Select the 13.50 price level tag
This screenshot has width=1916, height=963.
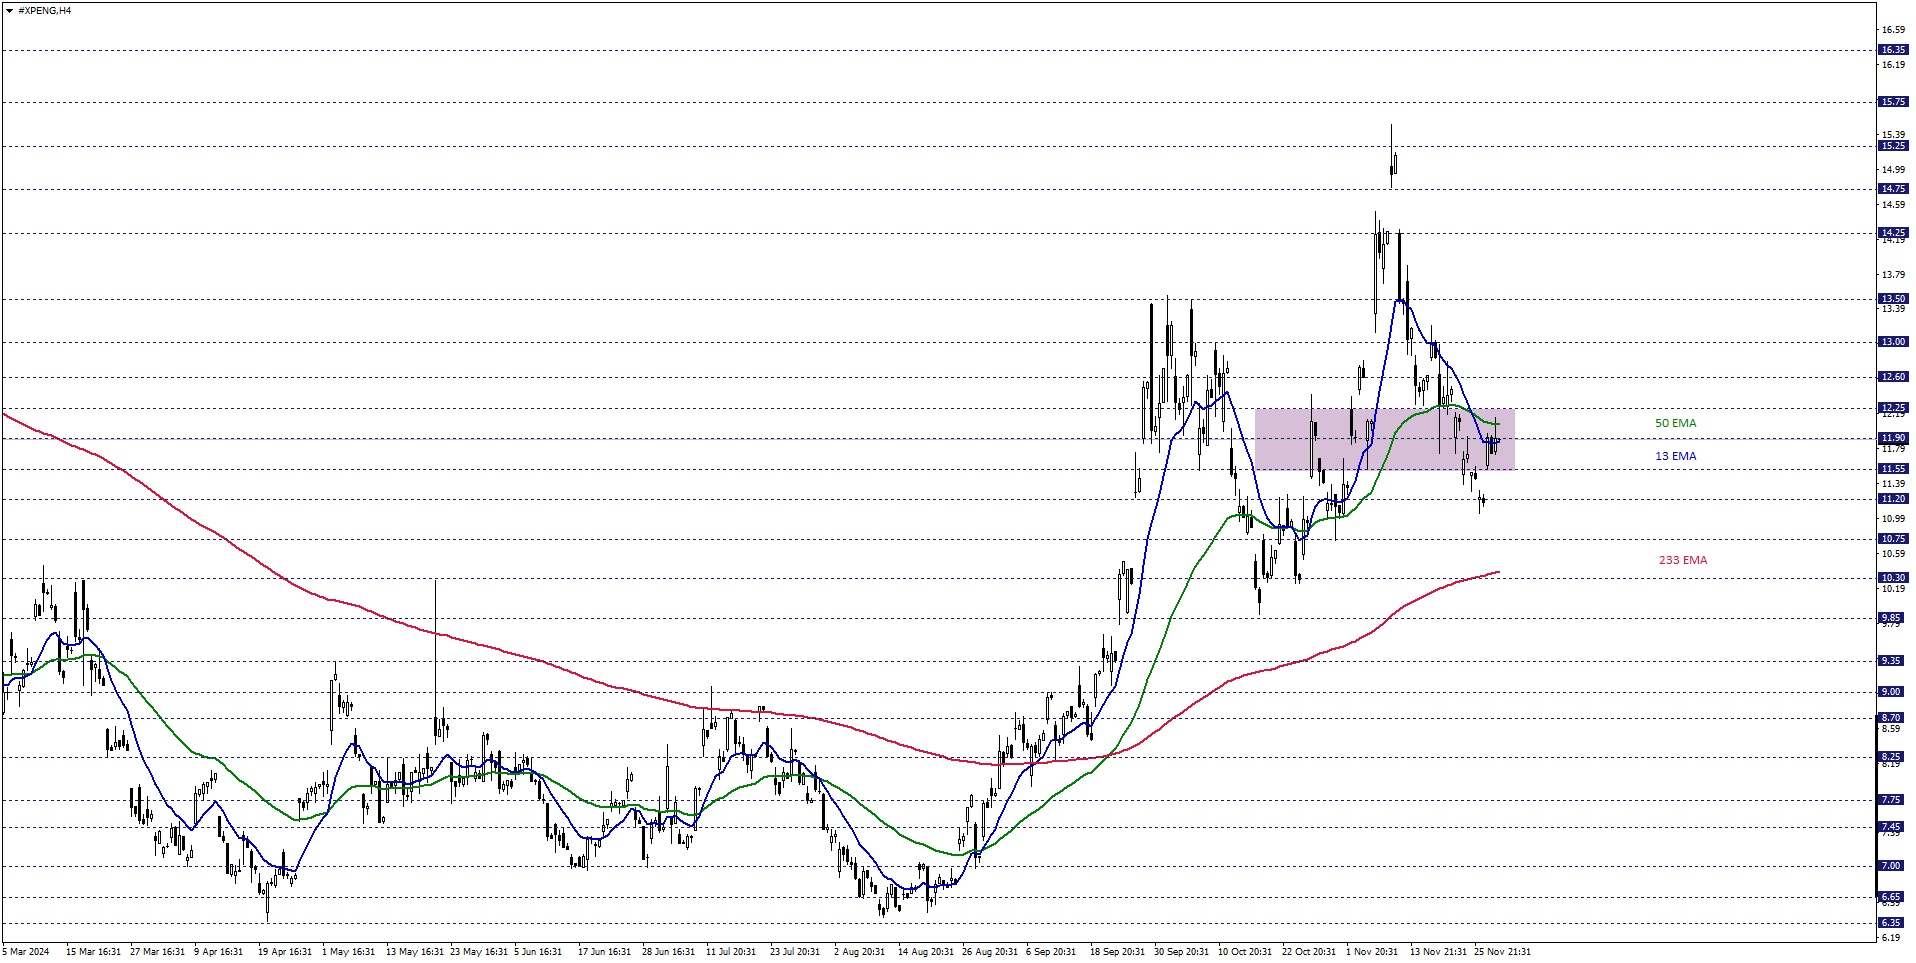[1893, 299]
